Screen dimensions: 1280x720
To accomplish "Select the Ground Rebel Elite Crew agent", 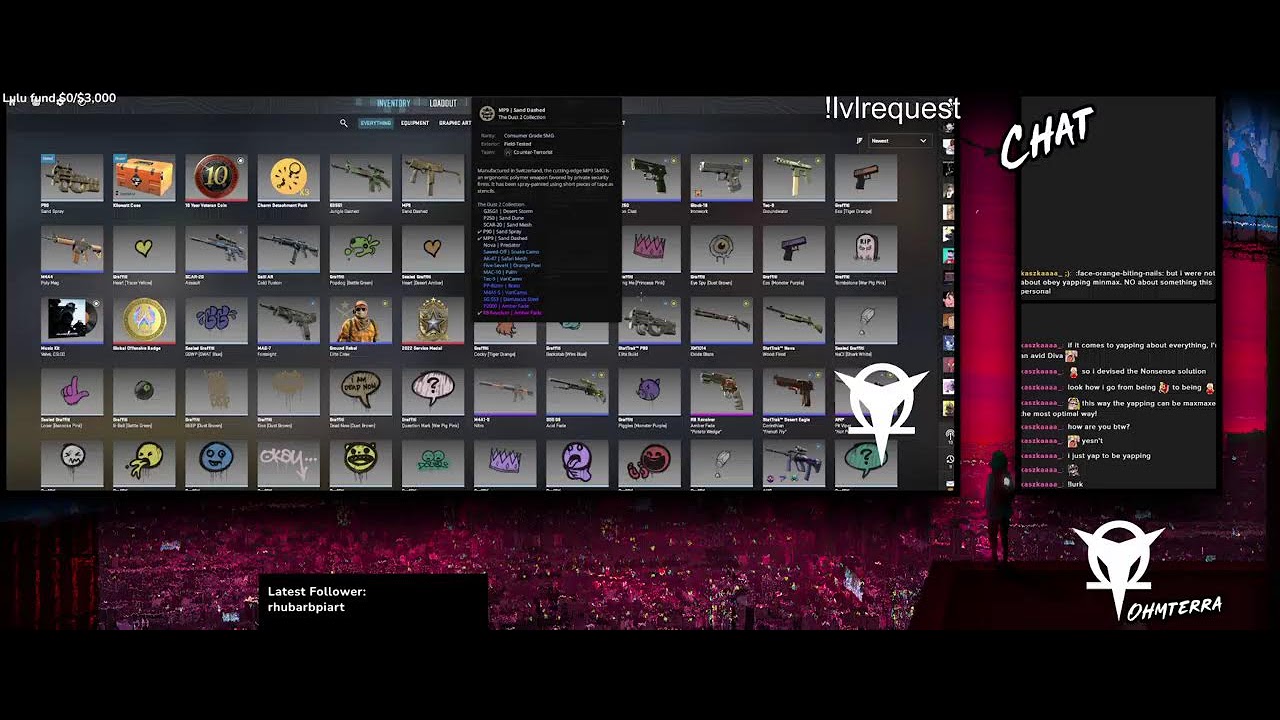I will 360,320.
